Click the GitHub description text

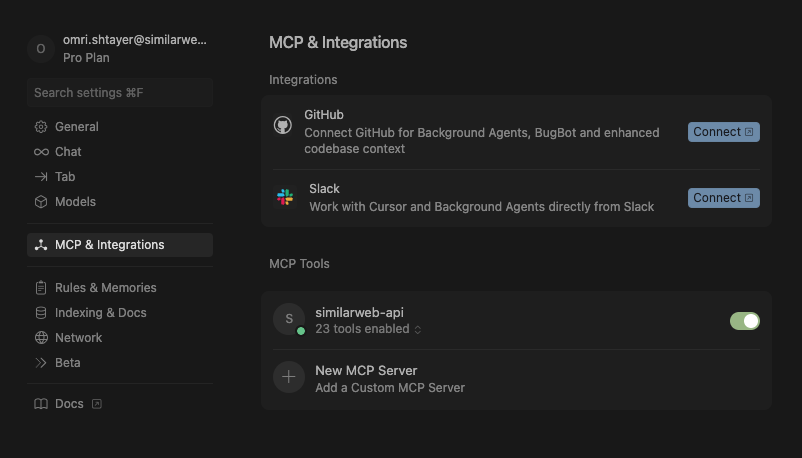click(481, 141)
